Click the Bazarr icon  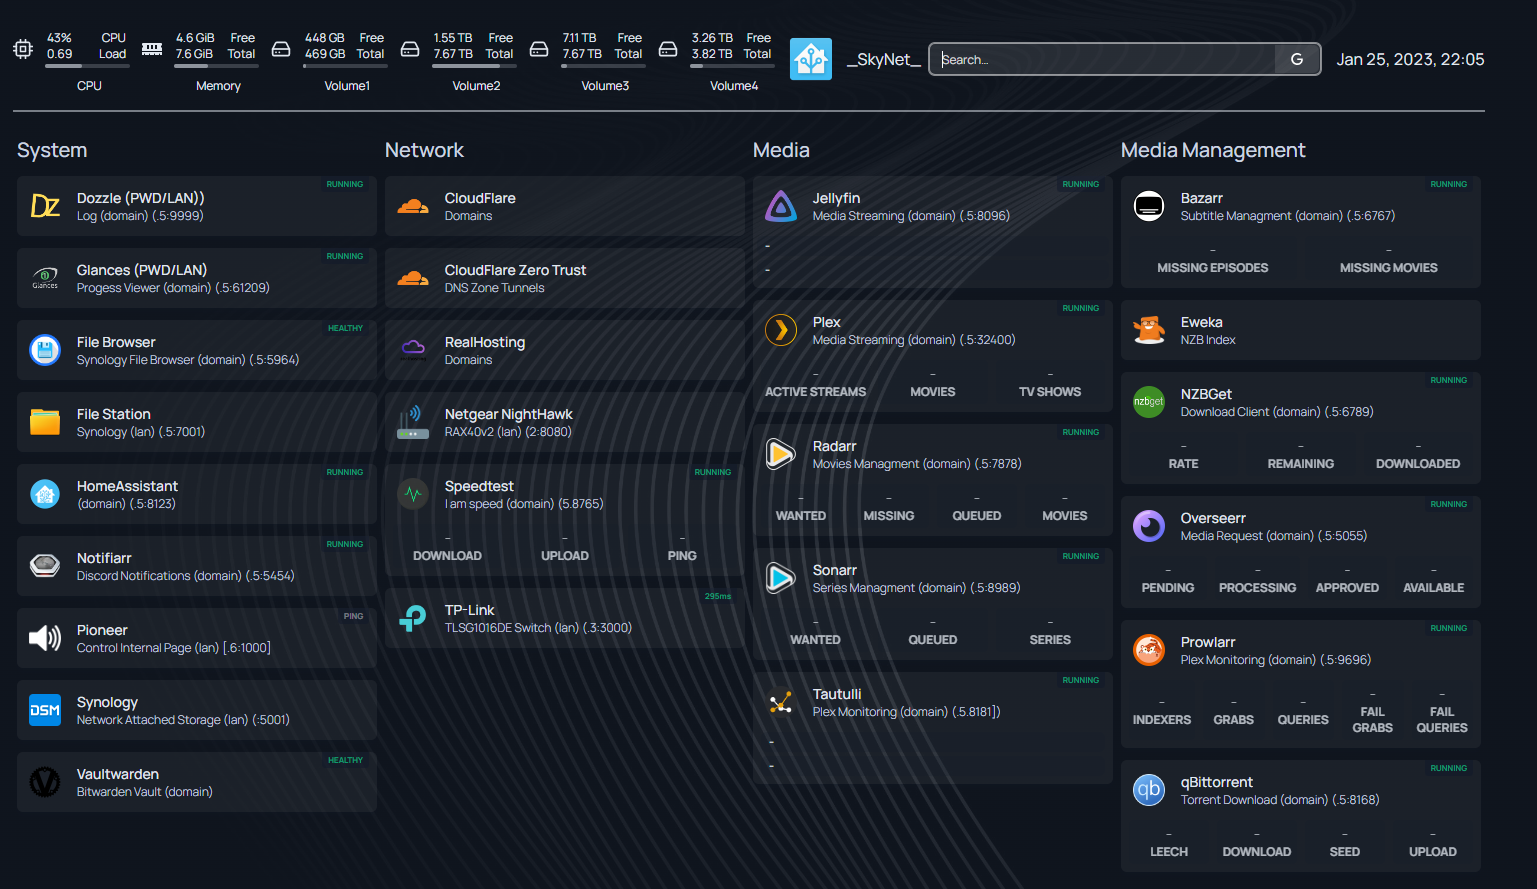[x=1149, y=206]
